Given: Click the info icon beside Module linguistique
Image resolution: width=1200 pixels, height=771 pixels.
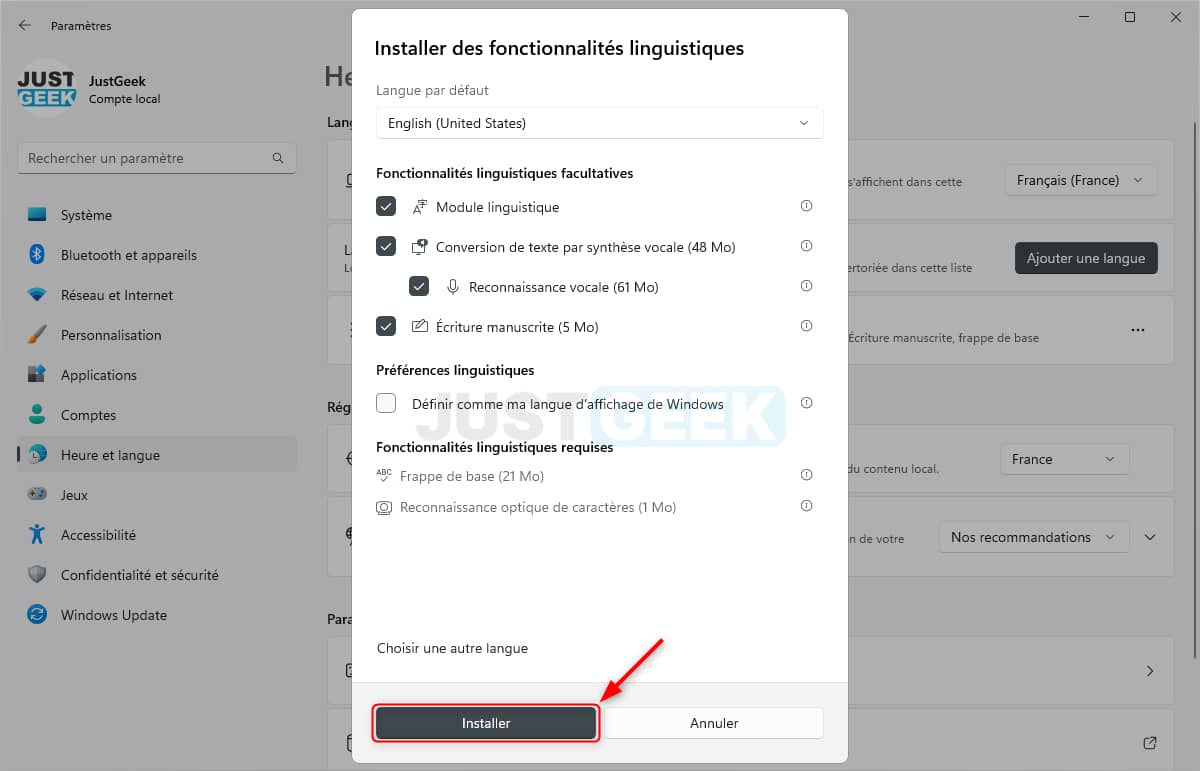Looking at the screenshot, I should pyautogui.click(x=806, y=206).
